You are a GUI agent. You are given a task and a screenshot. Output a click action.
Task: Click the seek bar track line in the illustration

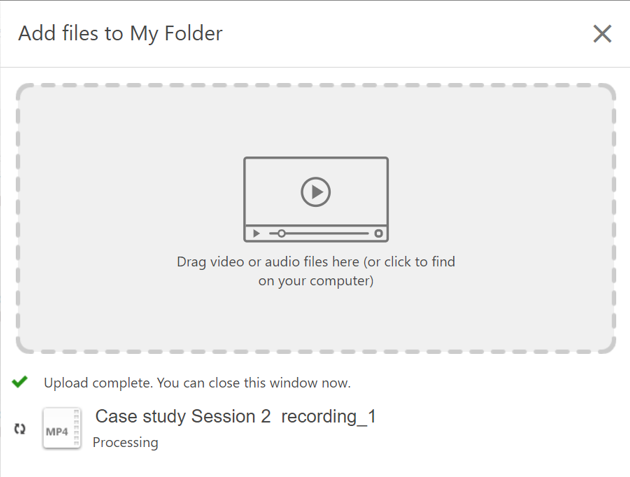(330, 233)
